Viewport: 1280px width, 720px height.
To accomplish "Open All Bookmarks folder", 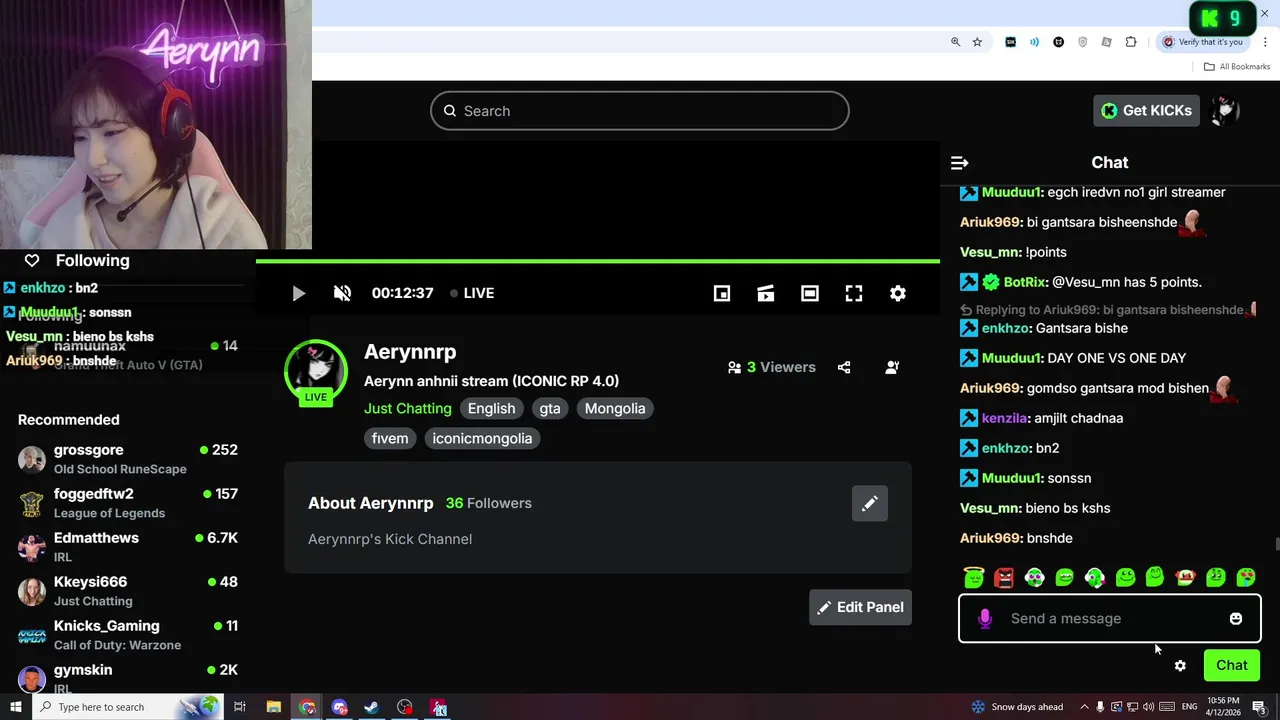I will (1237, 67).
